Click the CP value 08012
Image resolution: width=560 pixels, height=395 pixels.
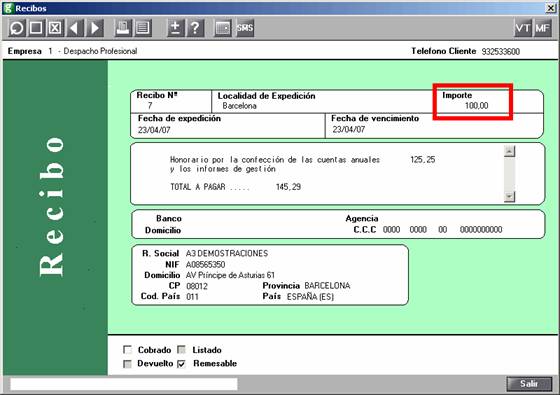click(x=197, y=286)
